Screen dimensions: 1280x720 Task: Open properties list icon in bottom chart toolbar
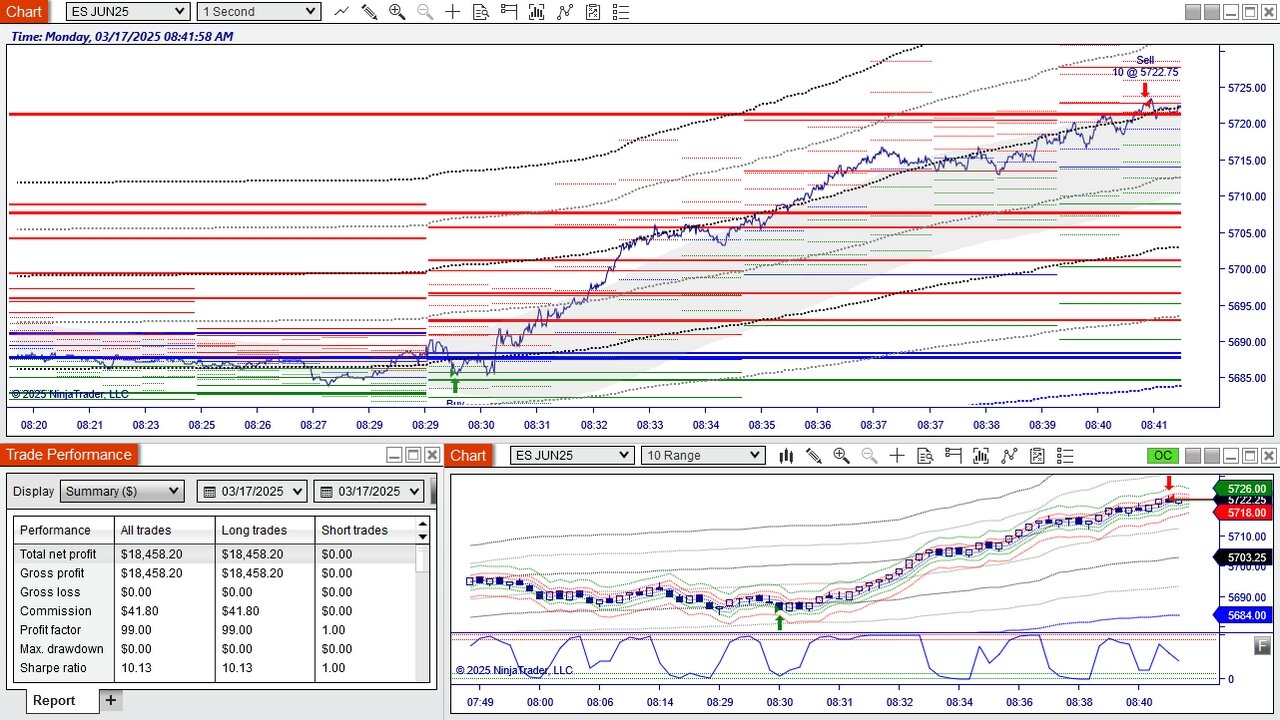(x=1065, y=455)
